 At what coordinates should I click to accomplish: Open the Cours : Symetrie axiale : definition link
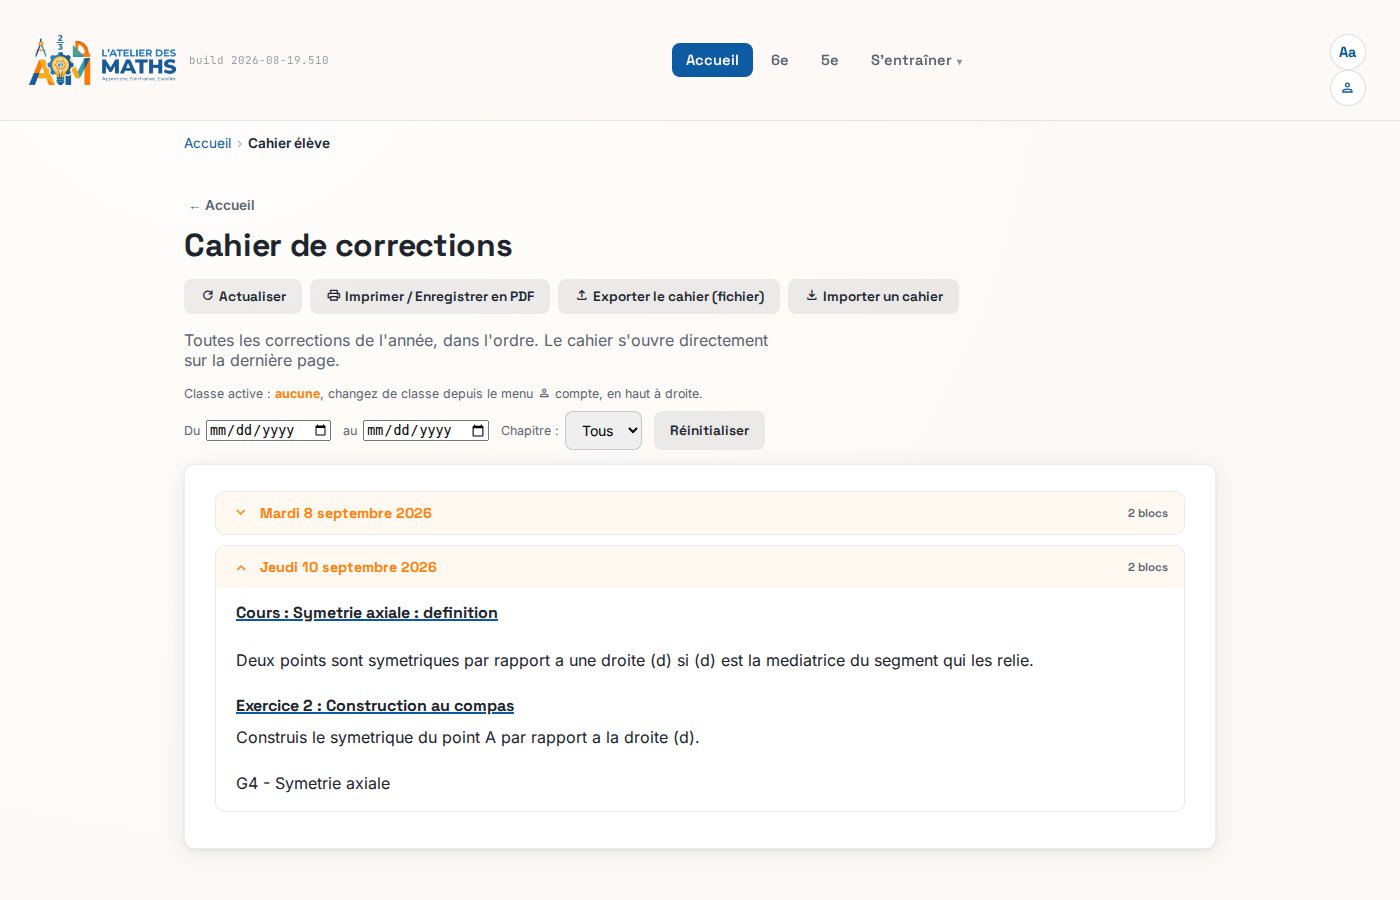coord(367,613)
